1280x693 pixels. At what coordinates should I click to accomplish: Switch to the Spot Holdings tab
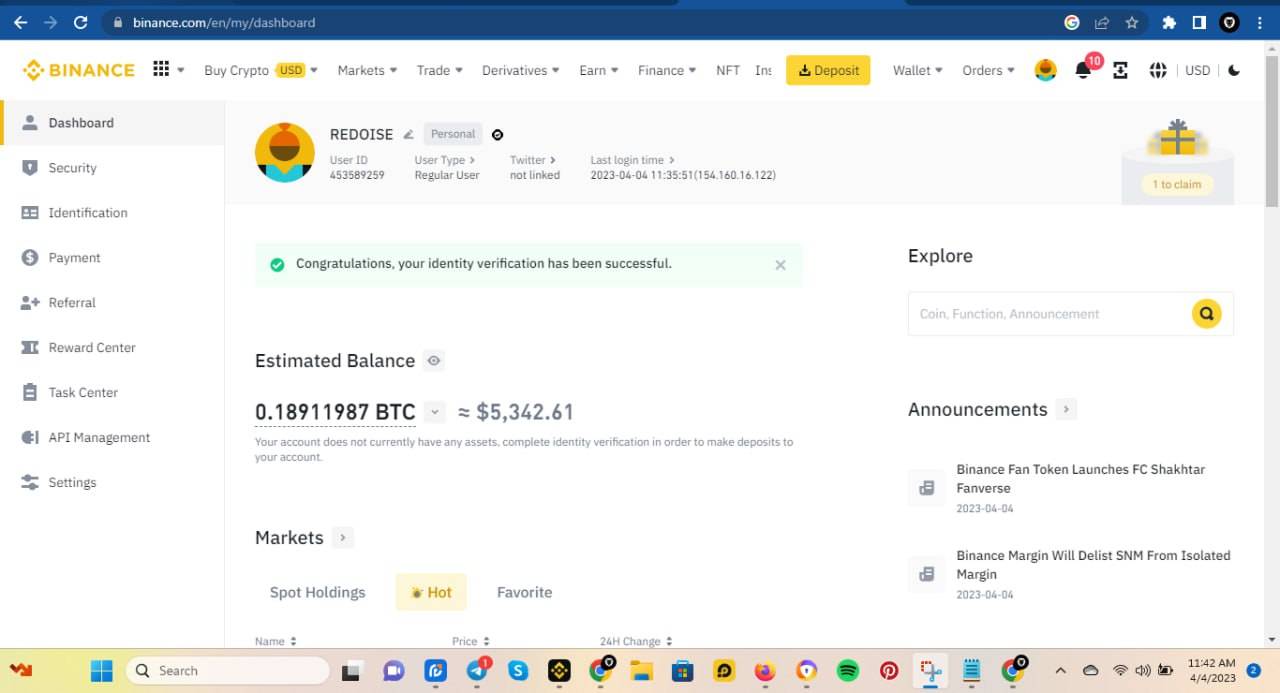[317, 592]
